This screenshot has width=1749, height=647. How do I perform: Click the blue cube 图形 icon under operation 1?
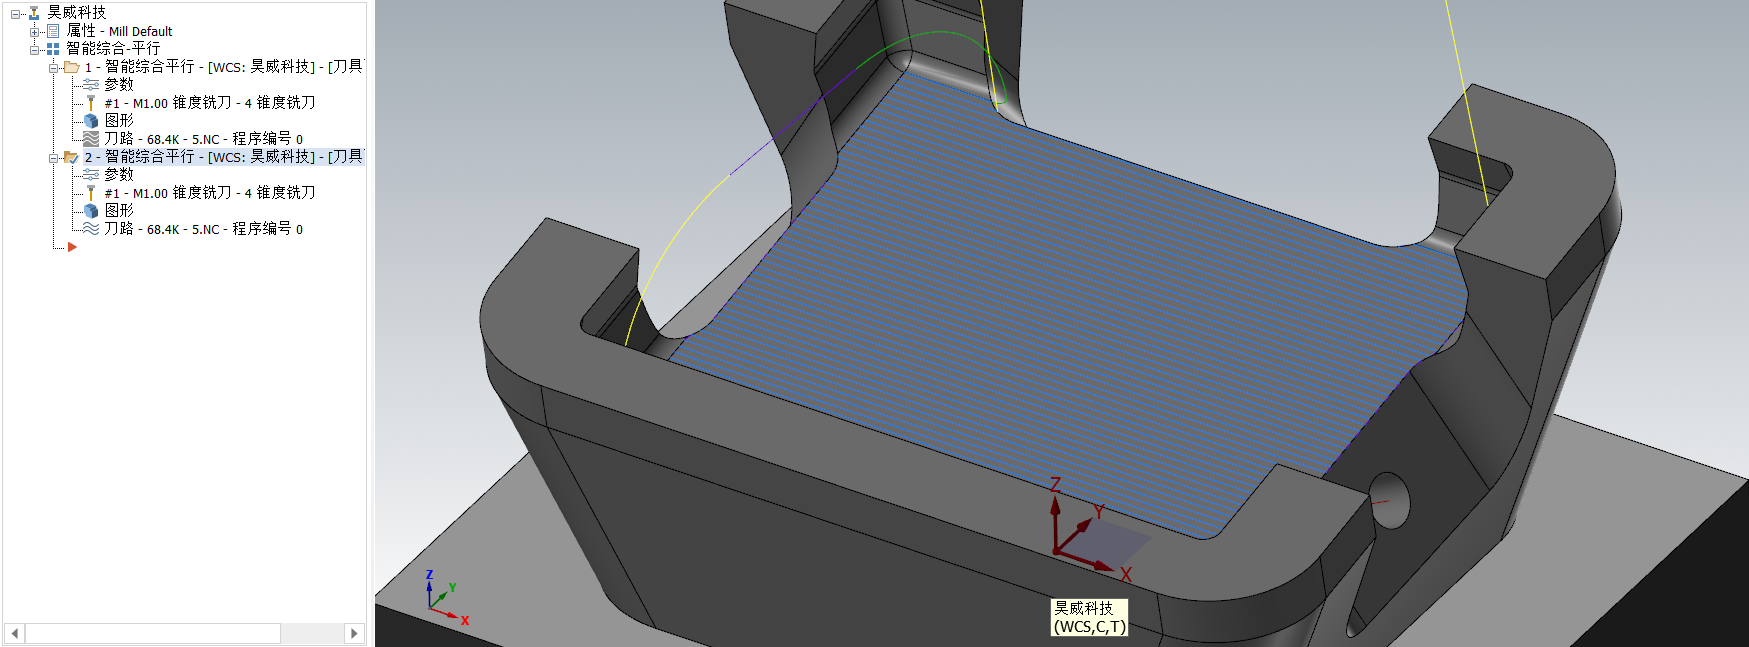pyautogui.click(x=91, y=121)
